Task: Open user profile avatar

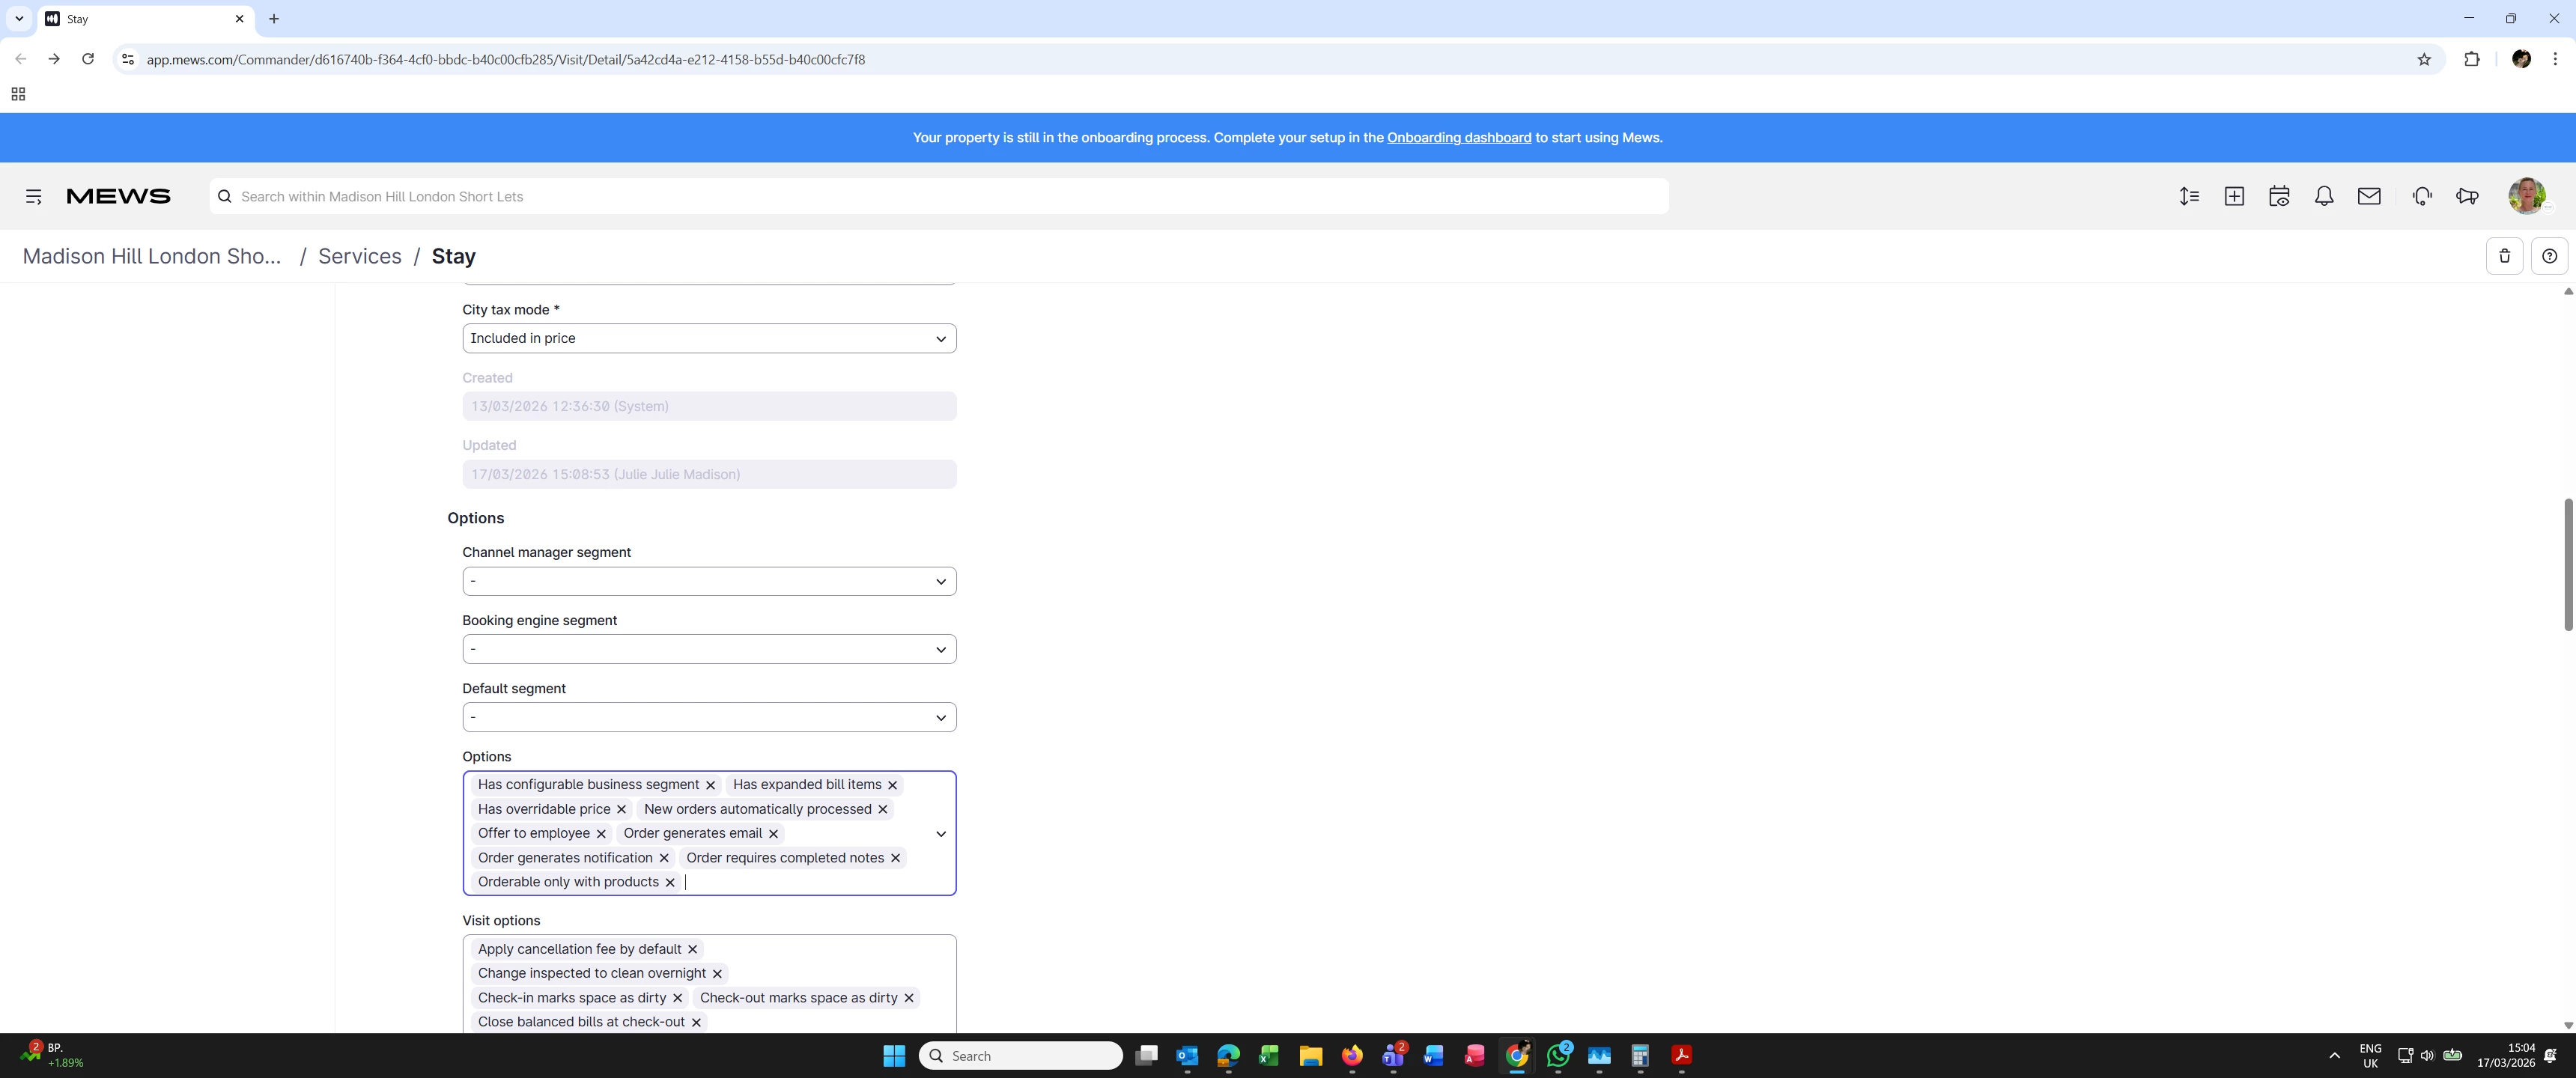Action: coord(2526,196)
